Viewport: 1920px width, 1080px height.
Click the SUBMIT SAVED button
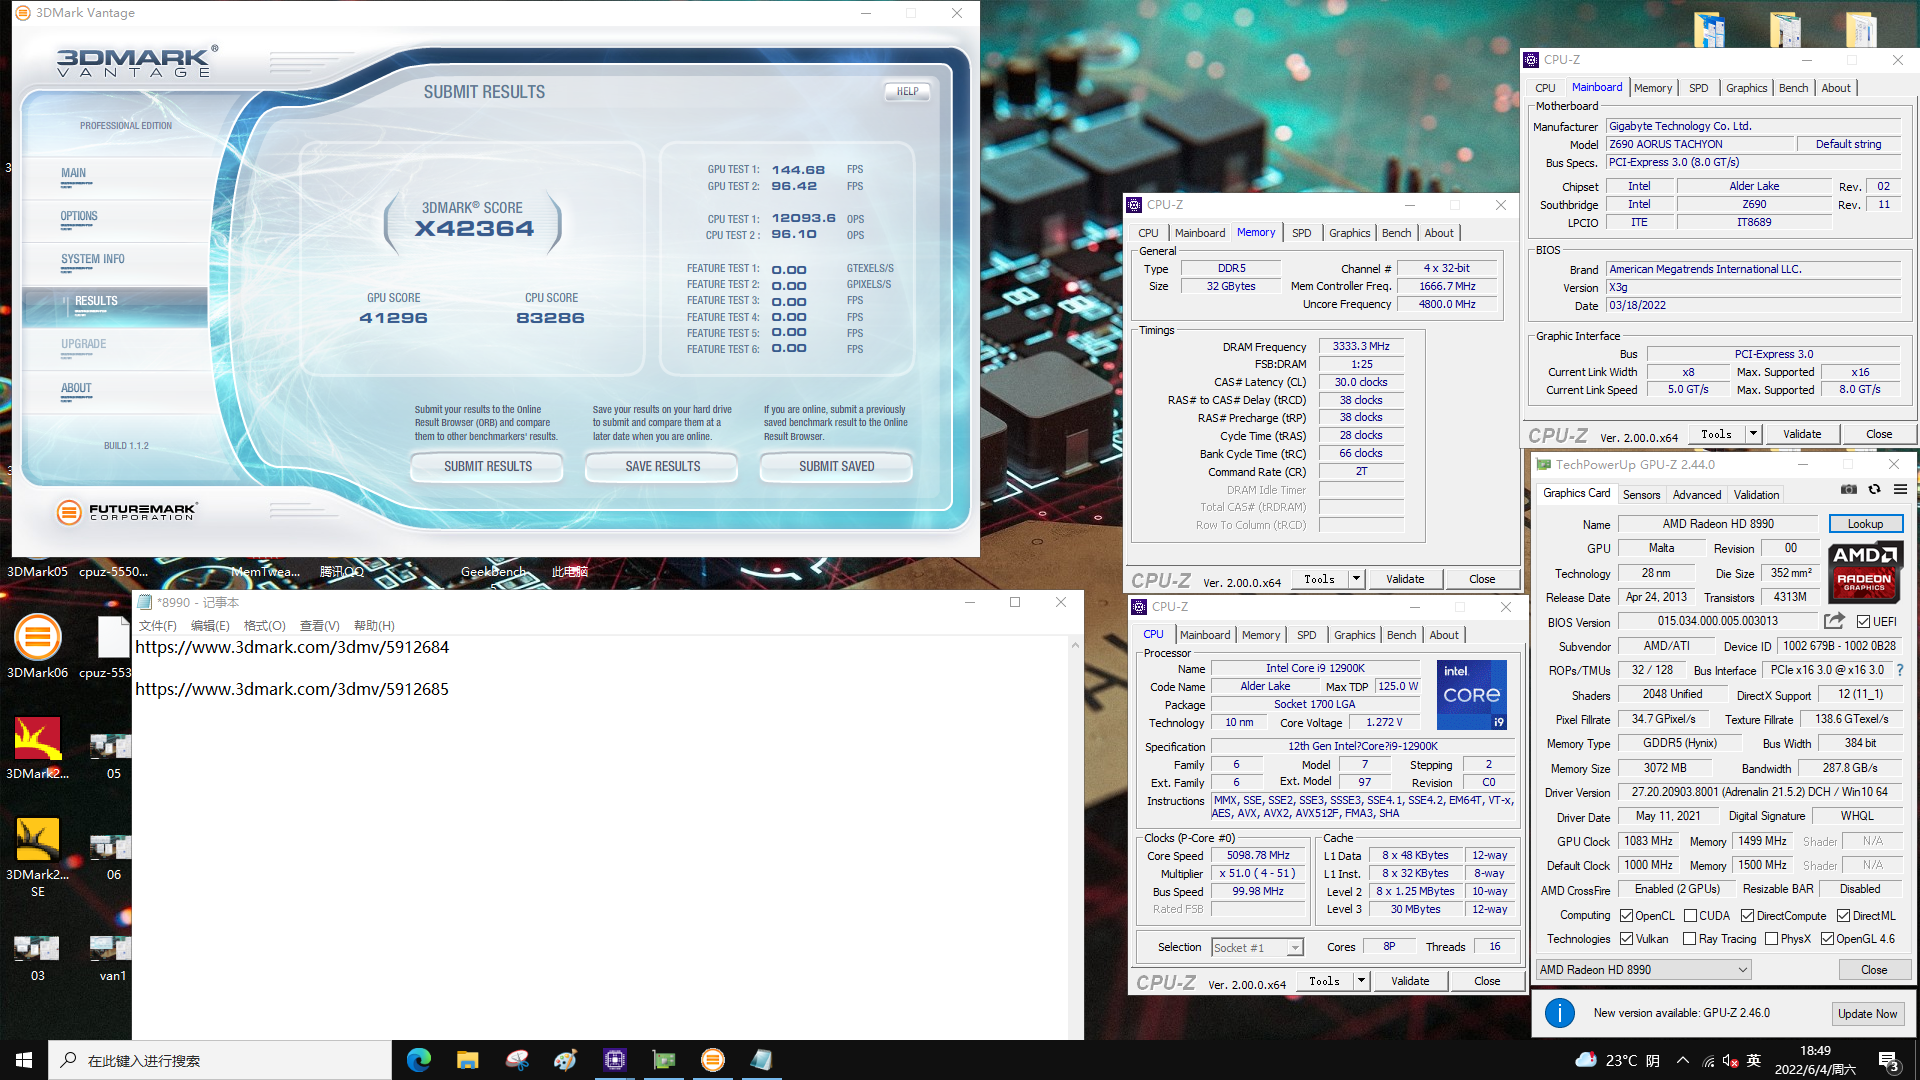click(836, 467)
